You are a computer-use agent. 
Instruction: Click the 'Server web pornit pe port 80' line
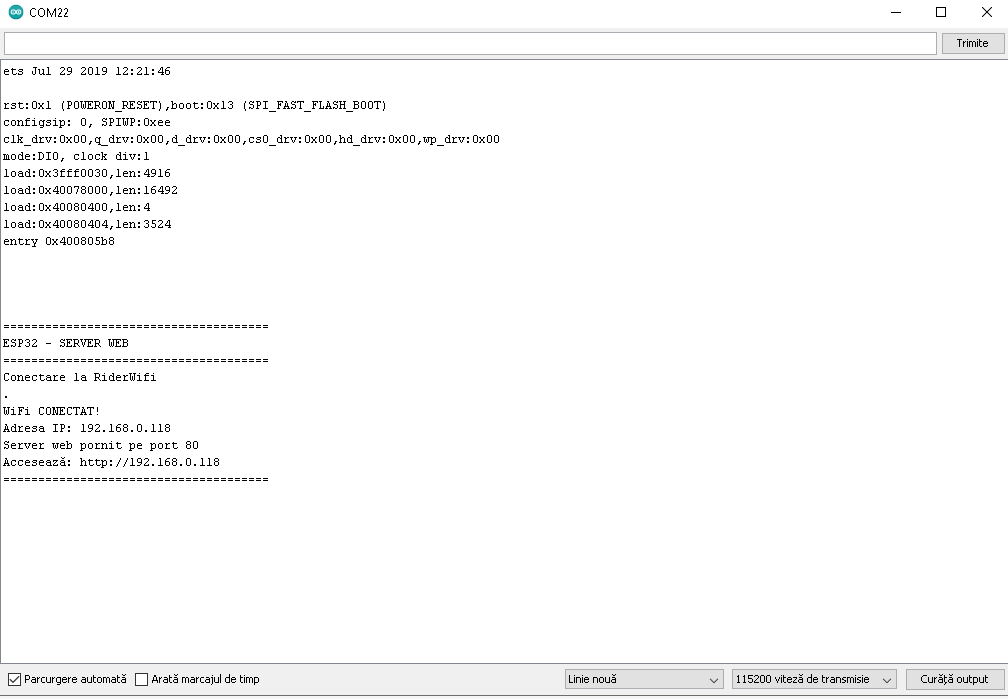point(93,445)
